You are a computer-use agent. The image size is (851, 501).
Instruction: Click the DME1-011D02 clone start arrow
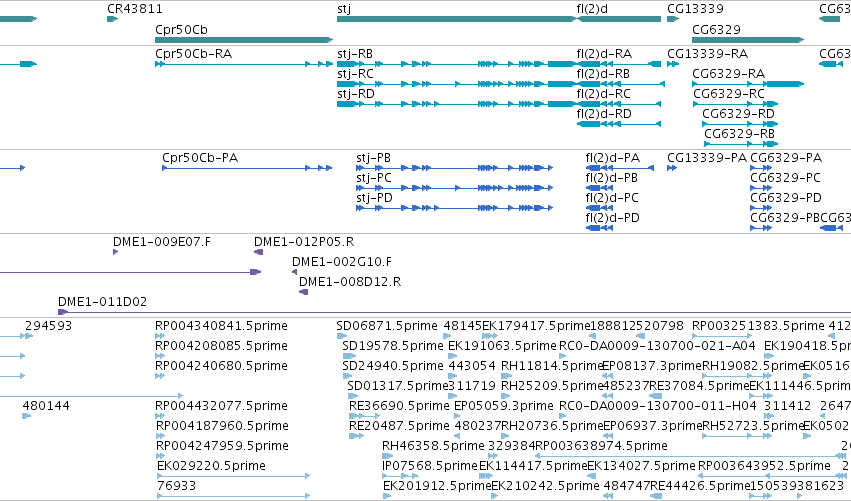coord(63,312)
